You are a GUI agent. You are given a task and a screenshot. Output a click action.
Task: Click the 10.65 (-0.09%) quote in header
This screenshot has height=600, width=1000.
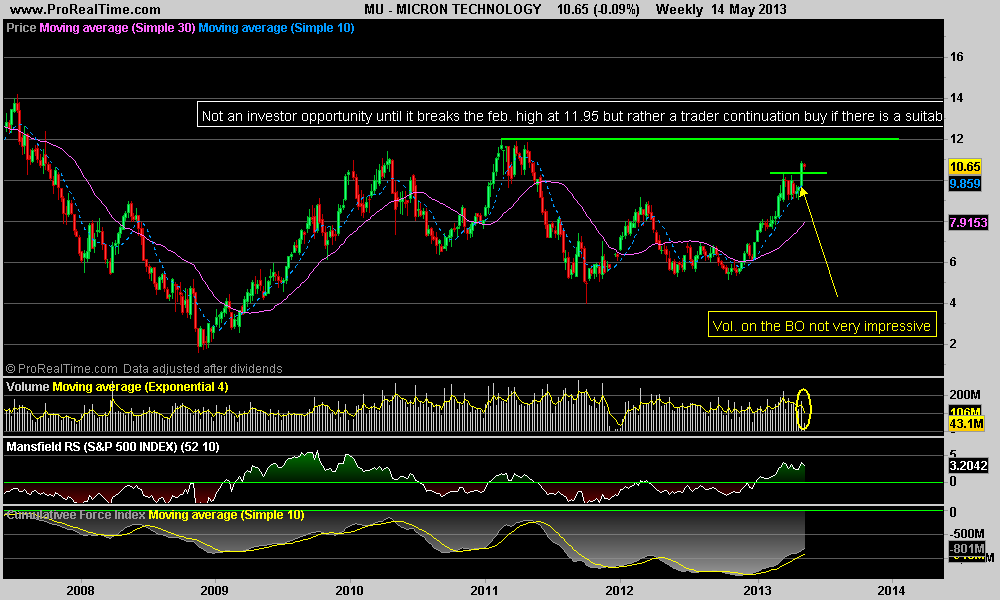point(598,10)
